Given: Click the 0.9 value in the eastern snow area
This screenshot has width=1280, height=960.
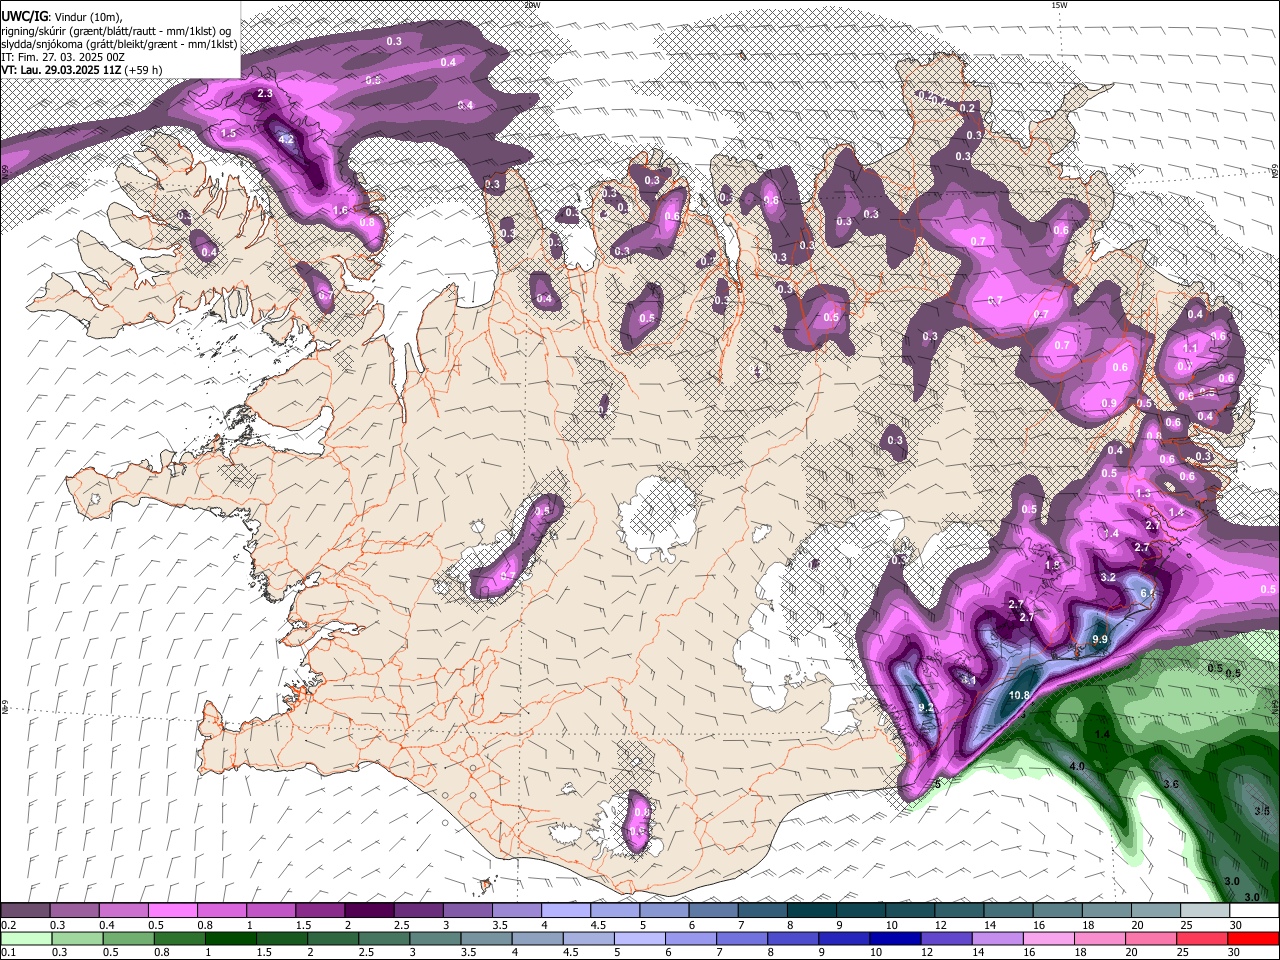Looking at the screenshot, I should 1108,403.
